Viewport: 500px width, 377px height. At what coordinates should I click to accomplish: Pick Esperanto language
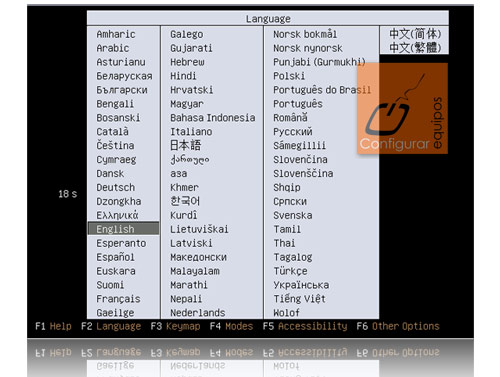(121, 243)
